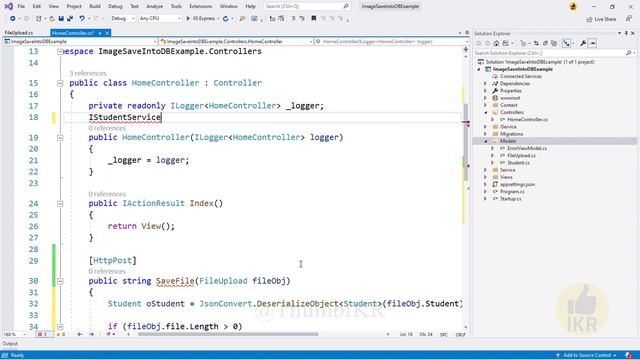
Task: Collapse the Index method at line 24
Action: pos(60,203)
